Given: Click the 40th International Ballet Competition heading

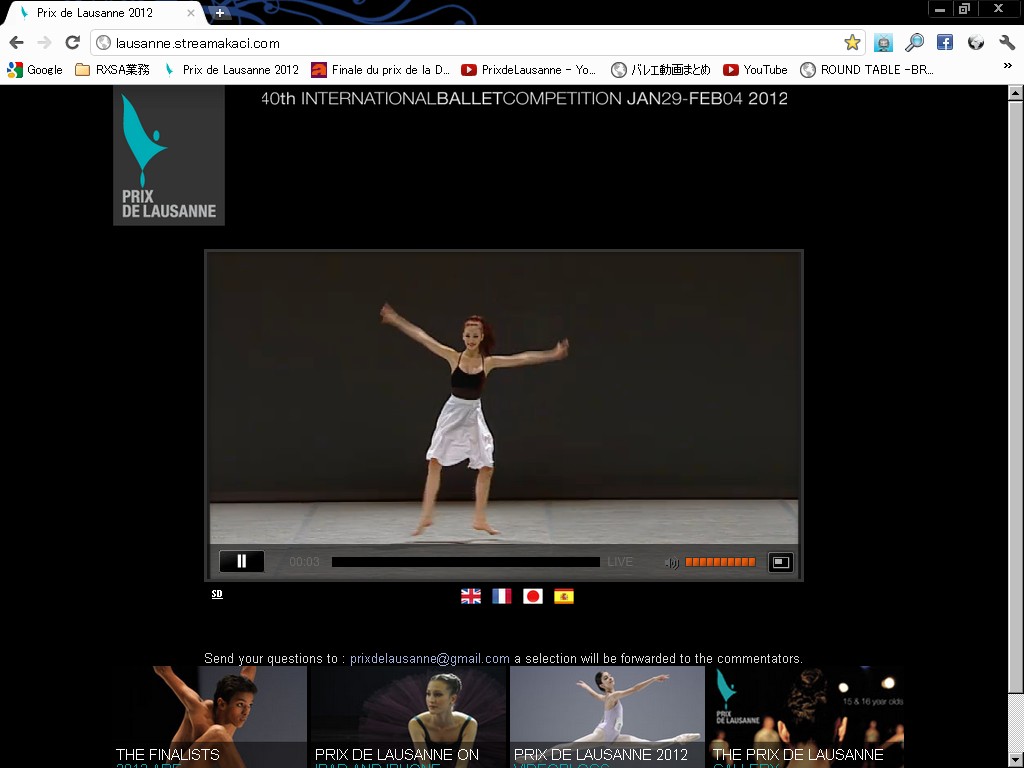Looking at the screenshot, I should click(524, 99).
